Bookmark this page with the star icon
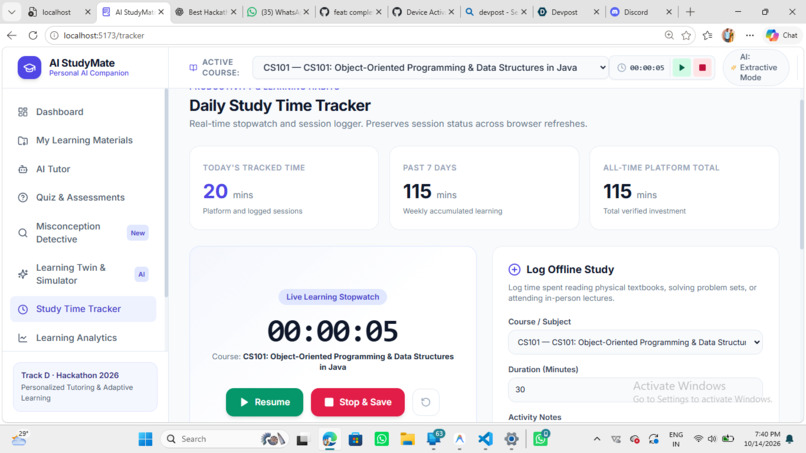 [x=686, y=35]
